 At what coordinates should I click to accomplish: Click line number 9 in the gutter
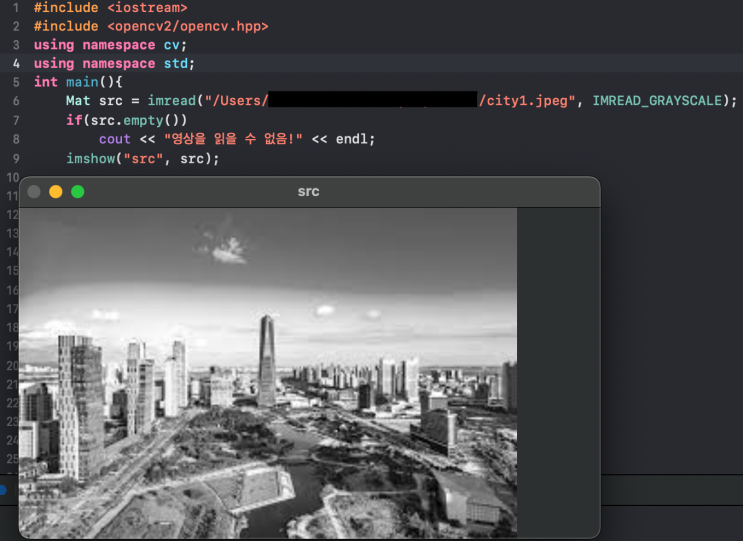coord(16,159)
